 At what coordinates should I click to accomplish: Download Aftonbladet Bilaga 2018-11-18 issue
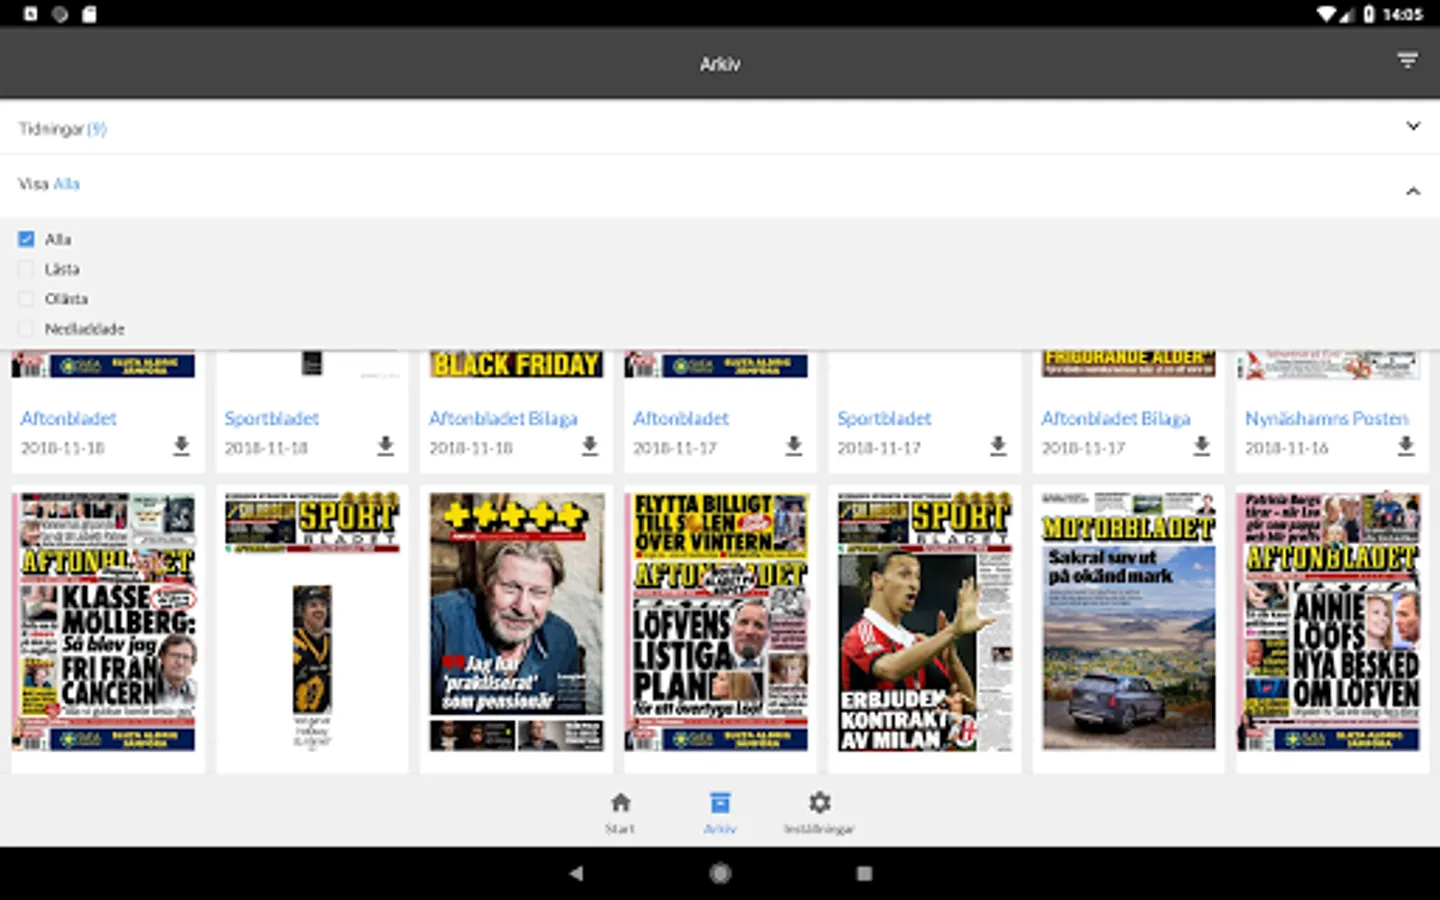(x=590, y=446)
